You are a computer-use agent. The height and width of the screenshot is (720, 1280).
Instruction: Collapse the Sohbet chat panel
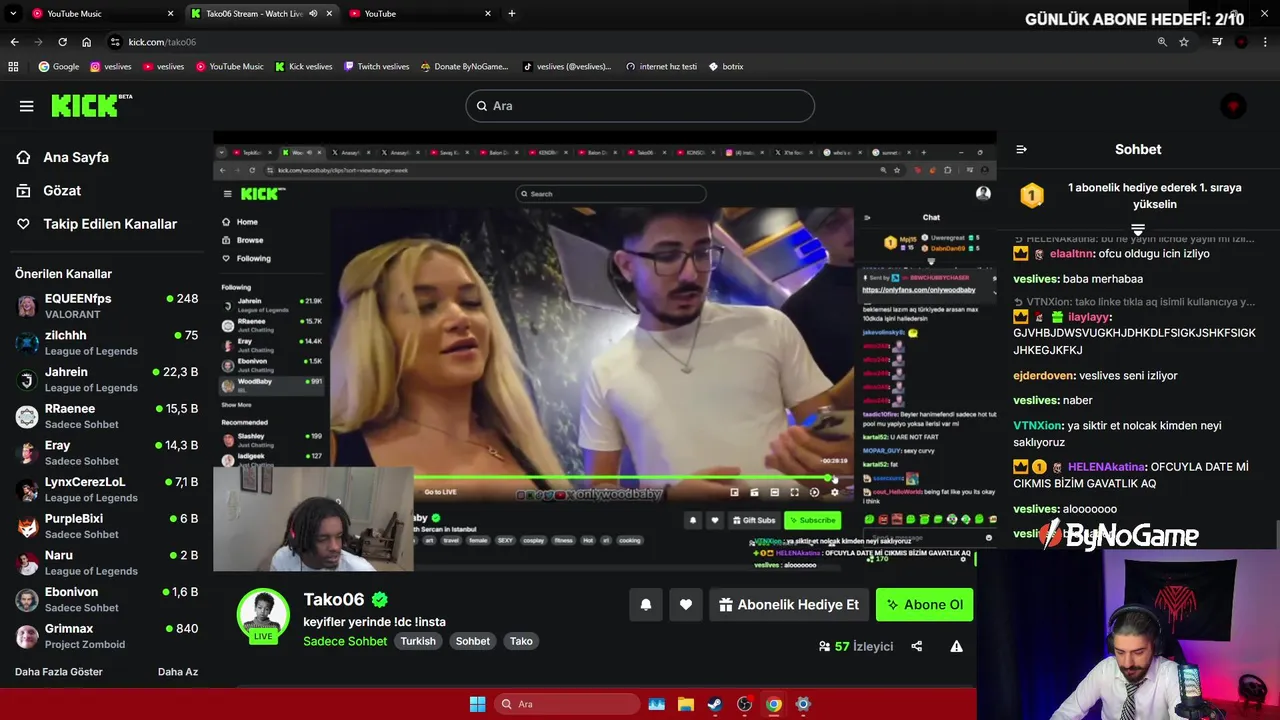pos(1021,149)
